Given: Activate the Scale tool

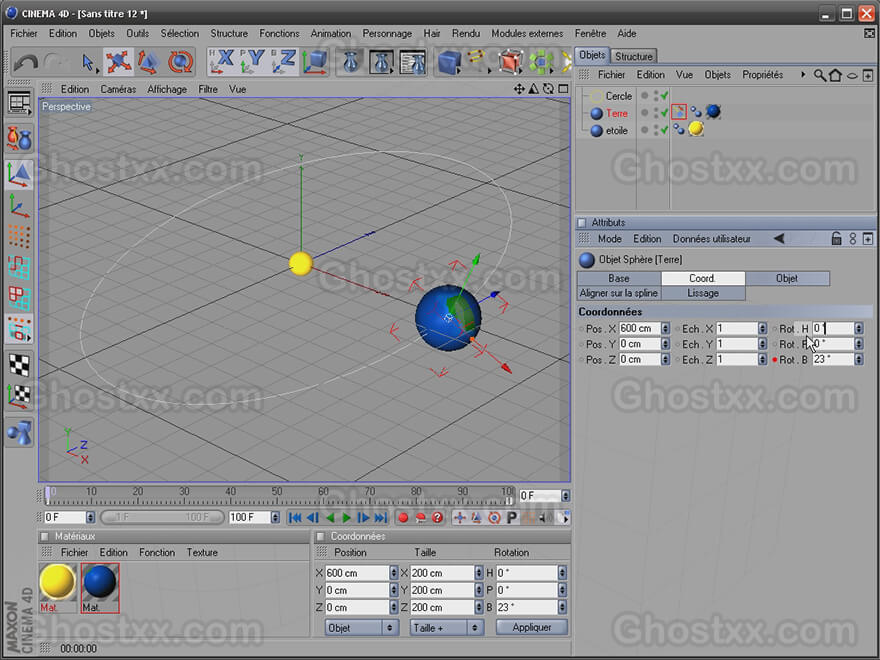Looking at the screenshot, I should [148, 62].
